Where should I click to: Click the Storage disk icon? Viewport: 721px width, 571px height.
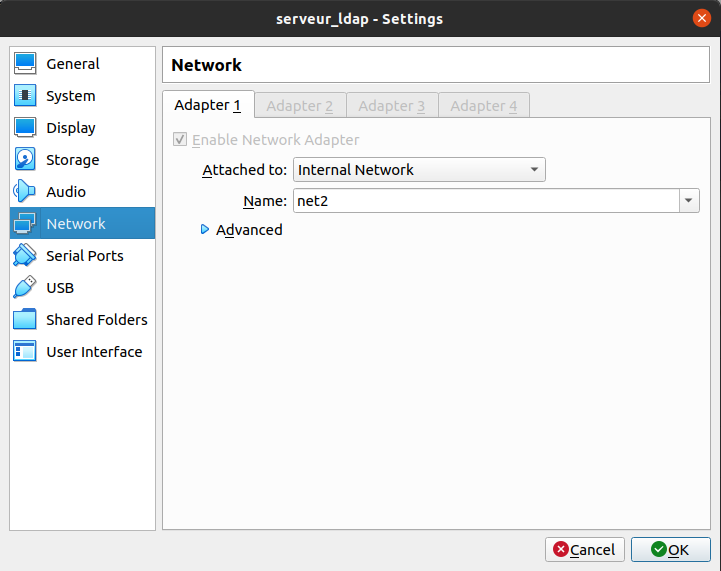point(26,160)
